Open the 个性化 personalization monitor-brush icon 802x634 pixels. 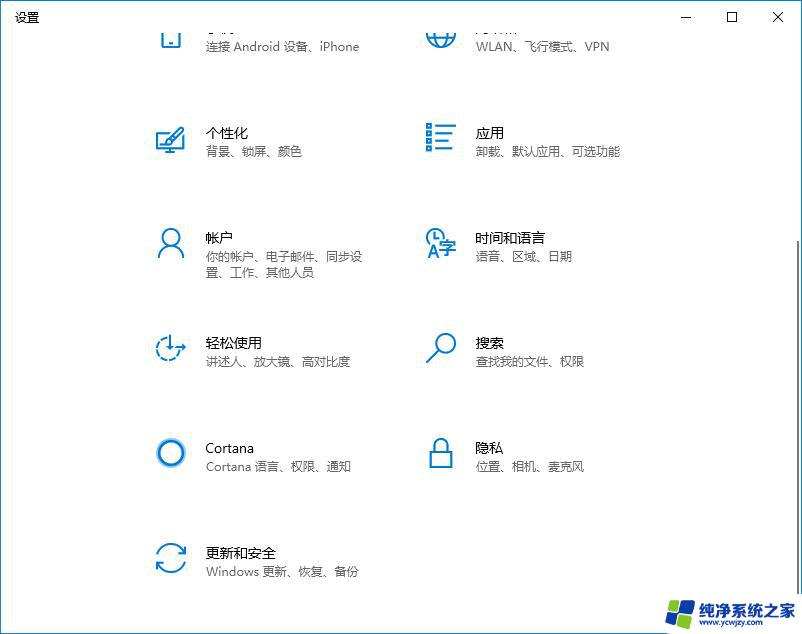point(170,140)
